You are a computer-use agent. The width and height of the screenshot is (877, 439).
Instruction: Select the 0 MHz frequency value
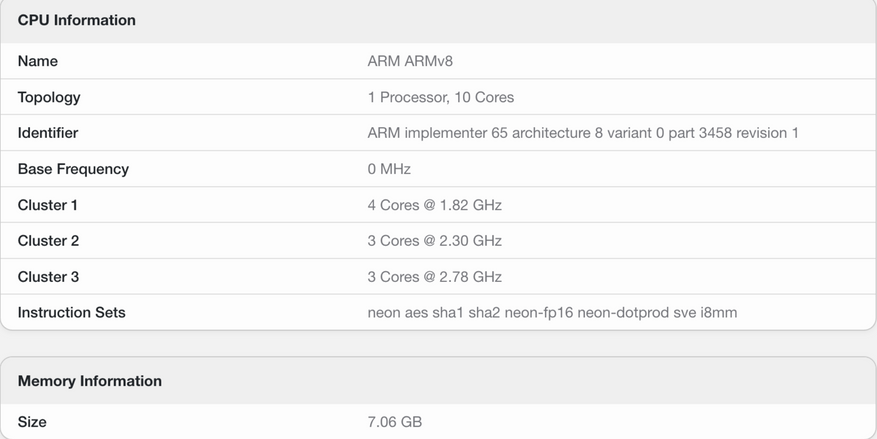tap(389, 169)
